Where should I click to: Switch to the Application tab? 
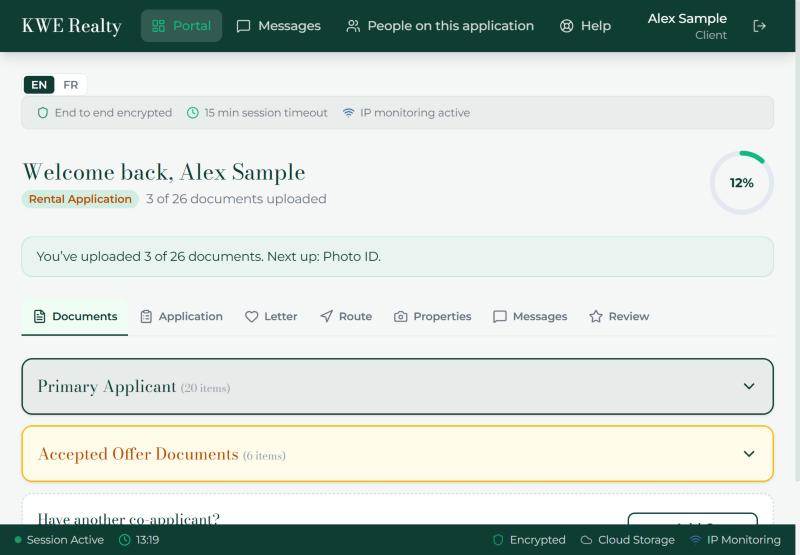click(182, 317)
